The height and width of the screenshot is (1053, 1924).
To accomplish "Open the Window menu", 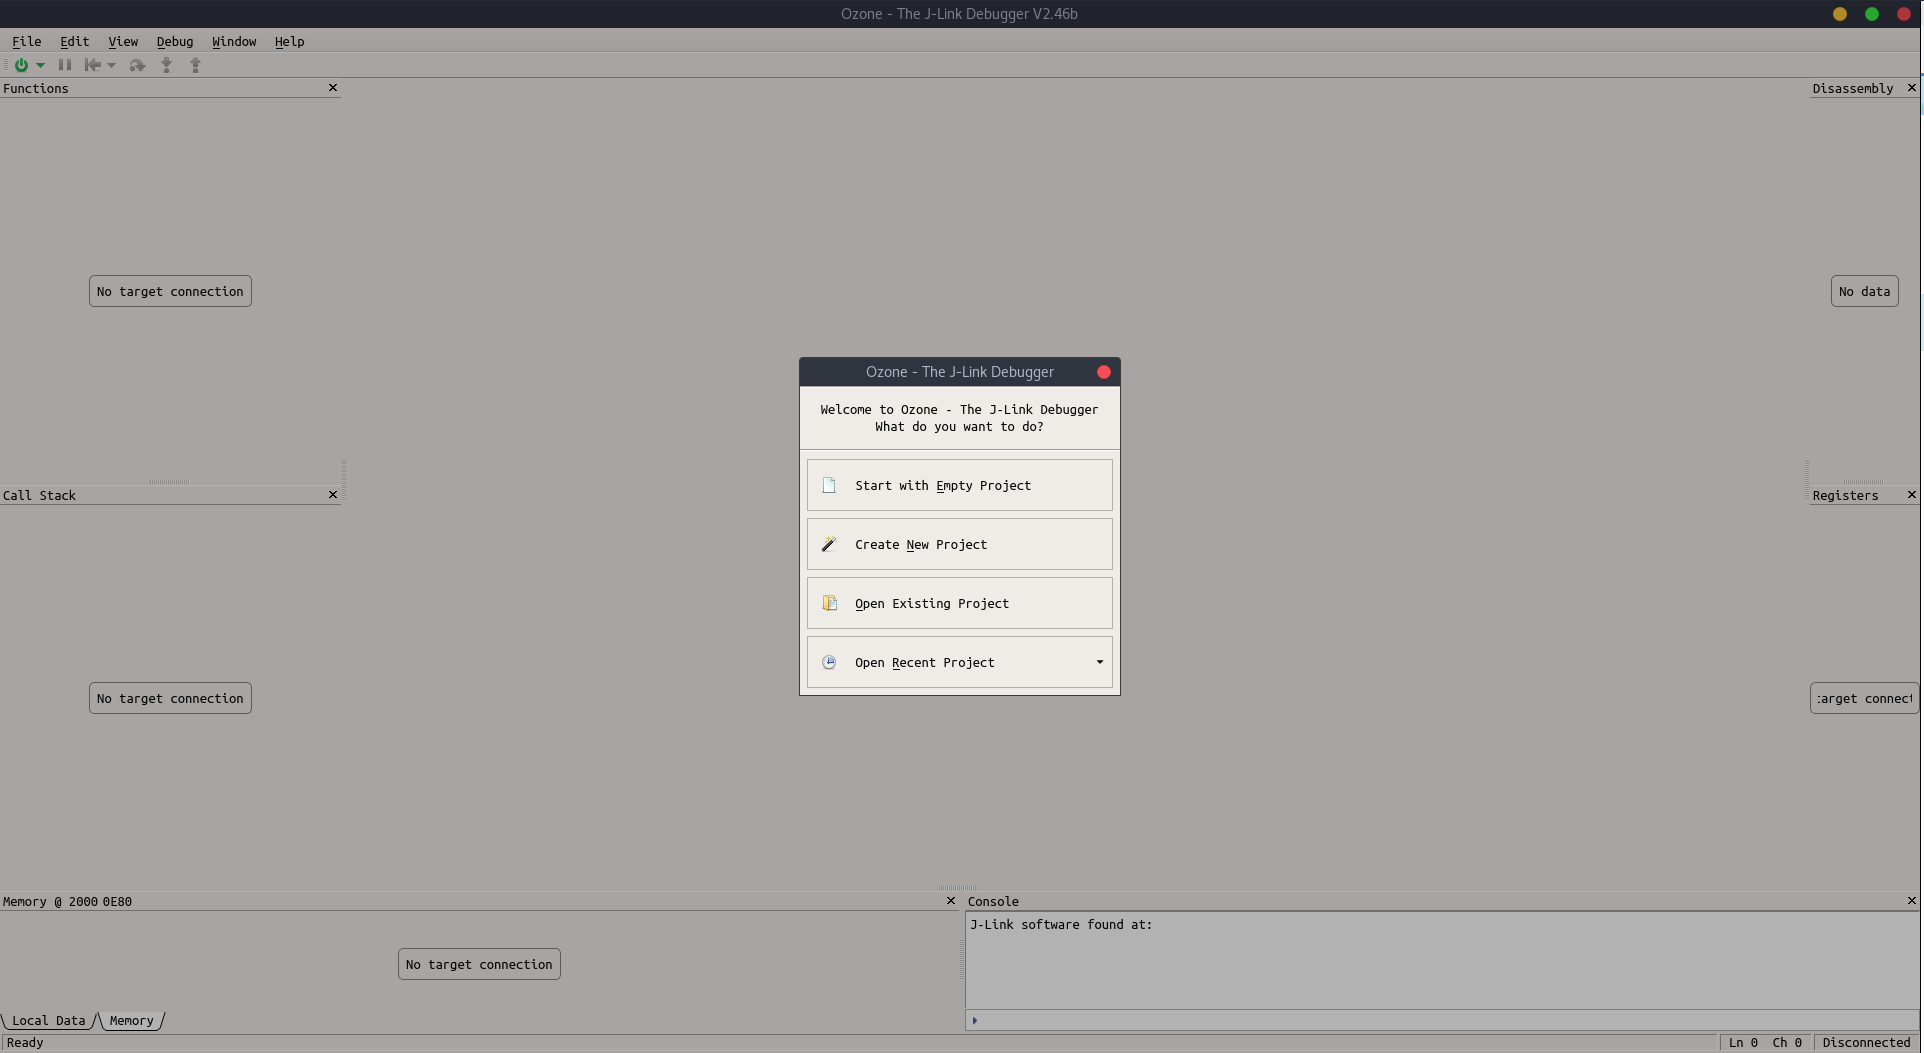I will tap(234, 42).
